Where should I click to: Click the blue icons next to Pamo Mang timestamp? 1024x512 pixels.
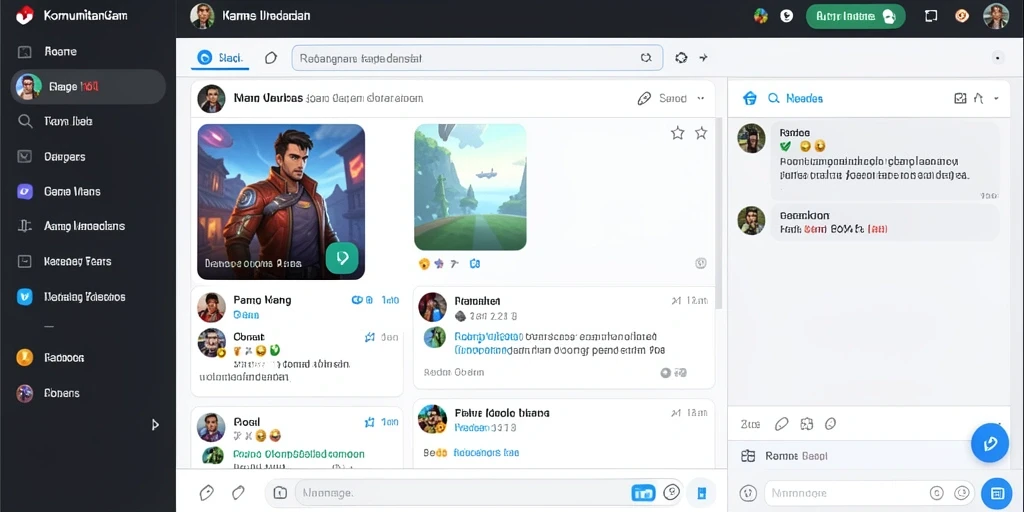click(362, 300)
